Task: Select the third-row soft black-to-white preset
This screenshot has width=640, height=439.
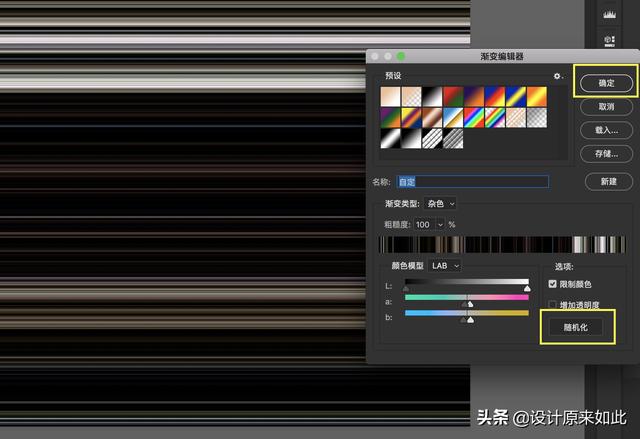Action: point(411,138)
